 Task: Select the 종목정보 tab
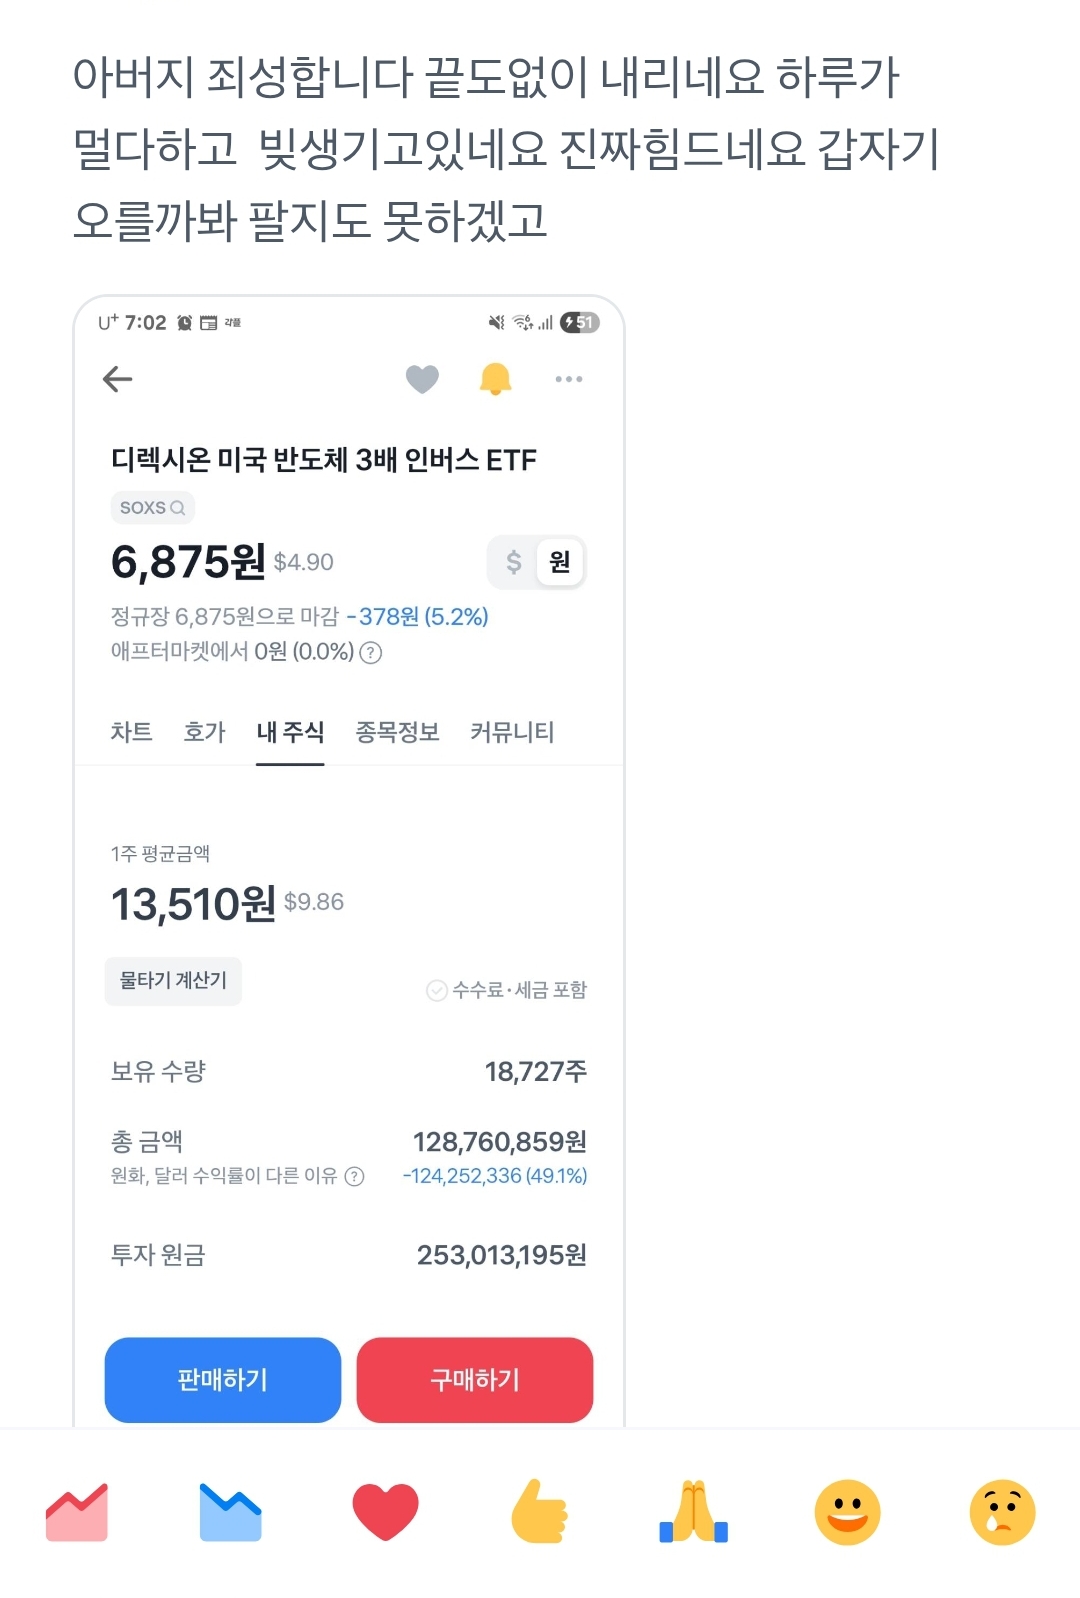397,732
